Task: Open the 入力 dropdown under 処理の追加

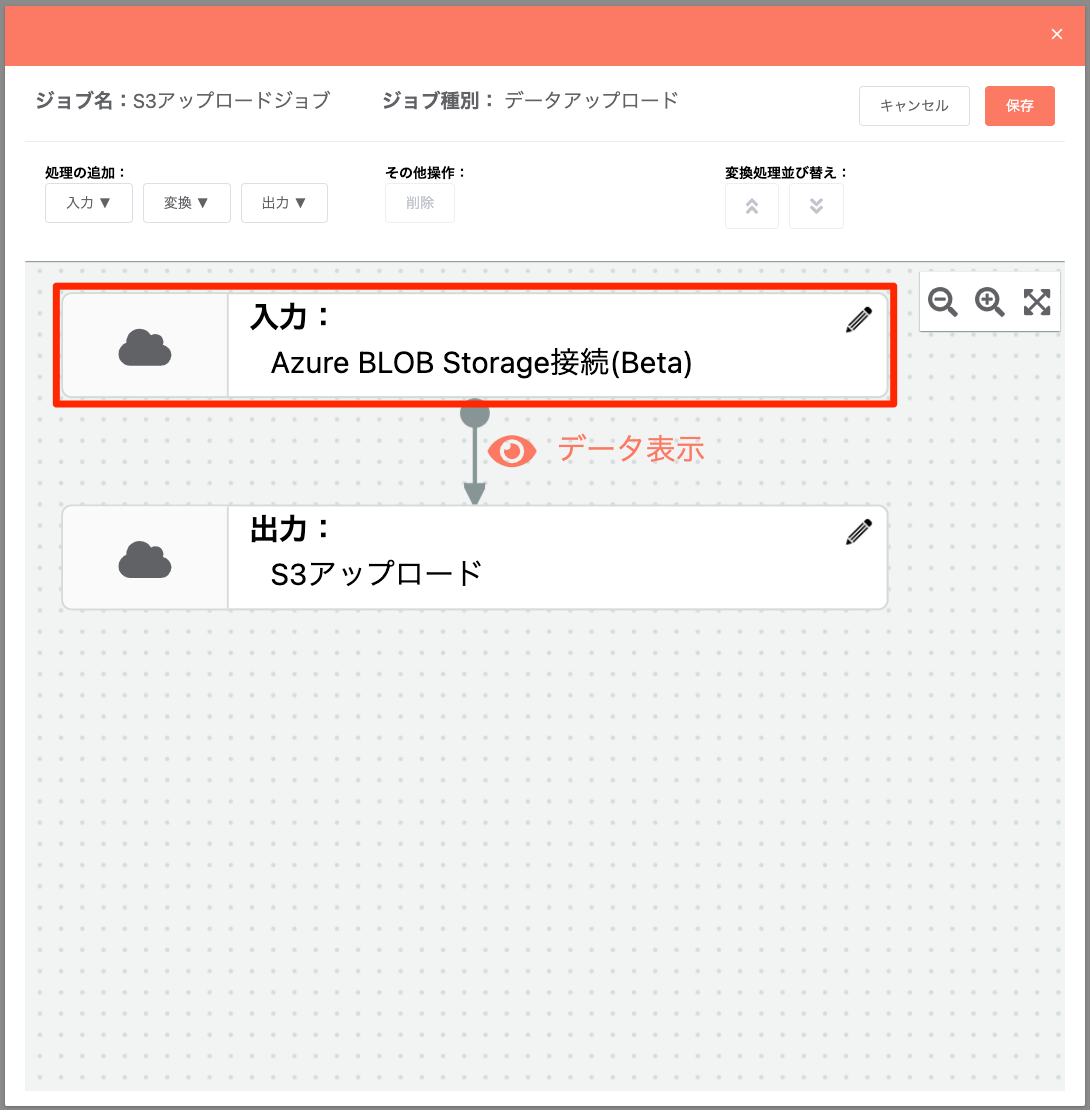Action: click(88, 203)
